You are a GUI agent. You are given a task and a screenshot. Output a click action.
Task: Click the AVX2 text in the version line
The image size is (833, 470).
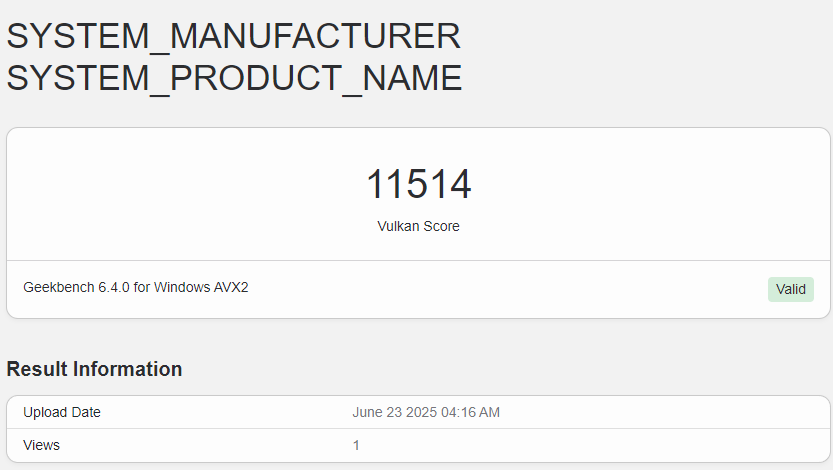point(231,288)
